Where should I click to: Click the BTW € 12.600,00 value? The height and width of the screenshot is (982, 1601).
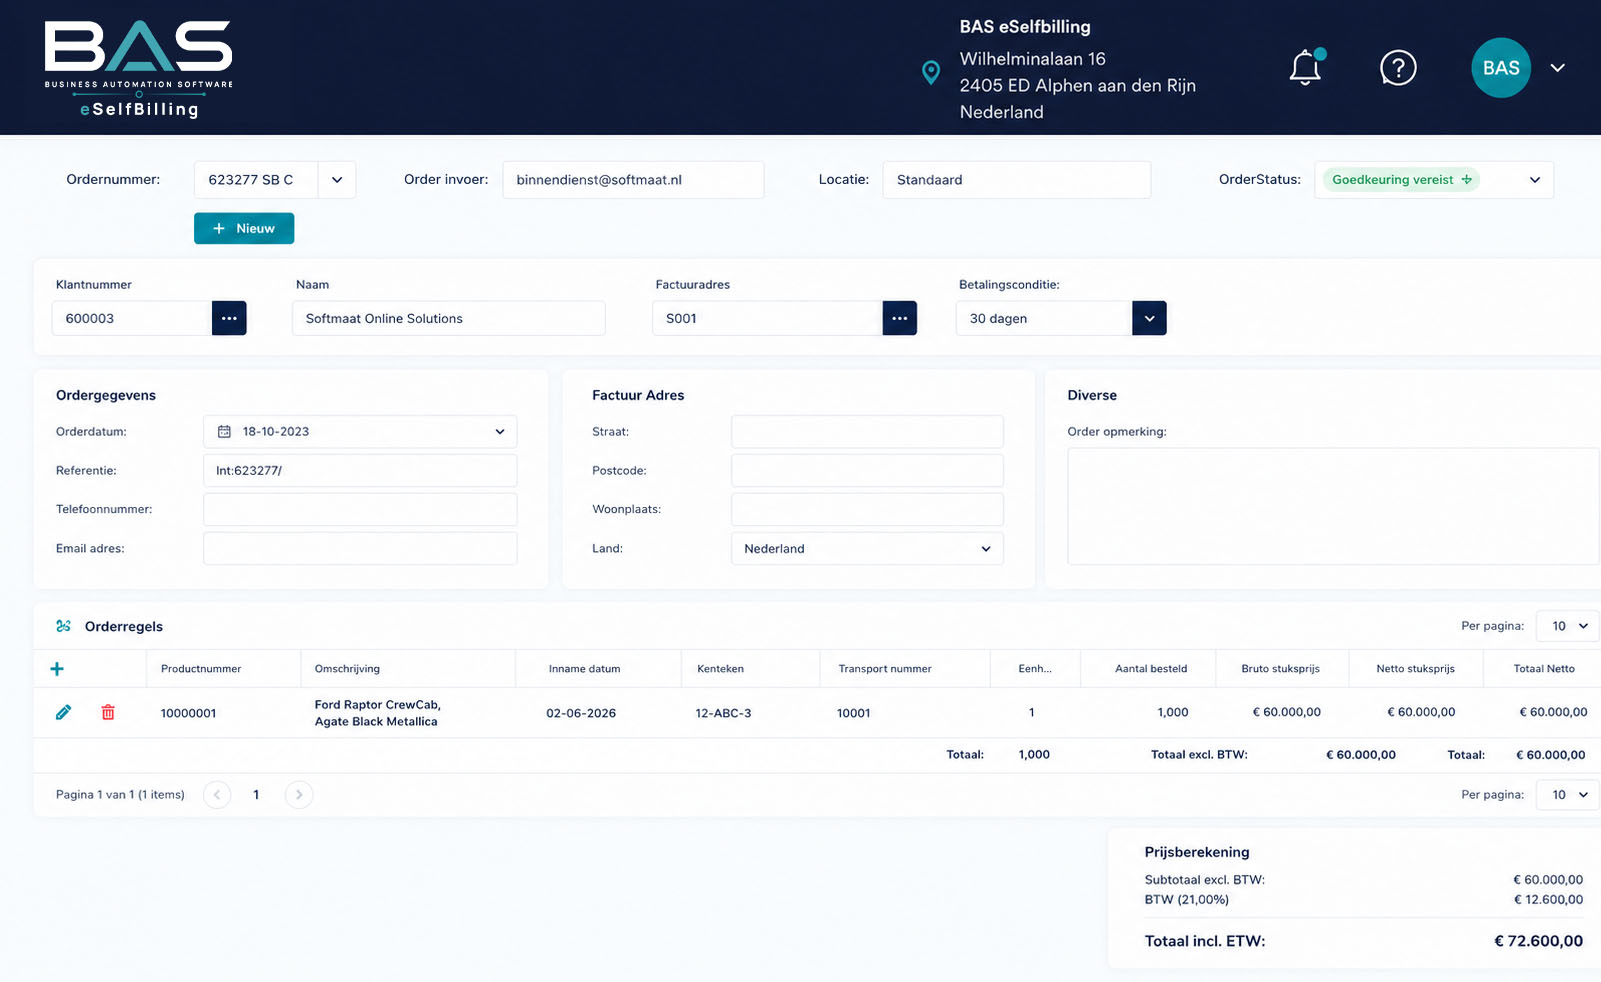[1548, 900]
